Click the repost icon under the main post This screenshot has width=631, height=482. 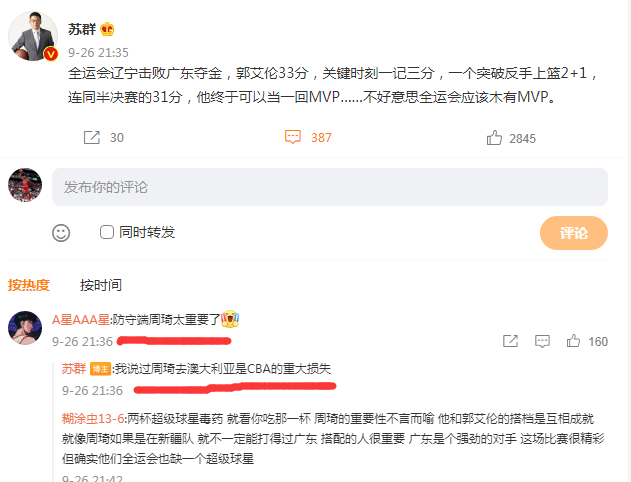91,137
